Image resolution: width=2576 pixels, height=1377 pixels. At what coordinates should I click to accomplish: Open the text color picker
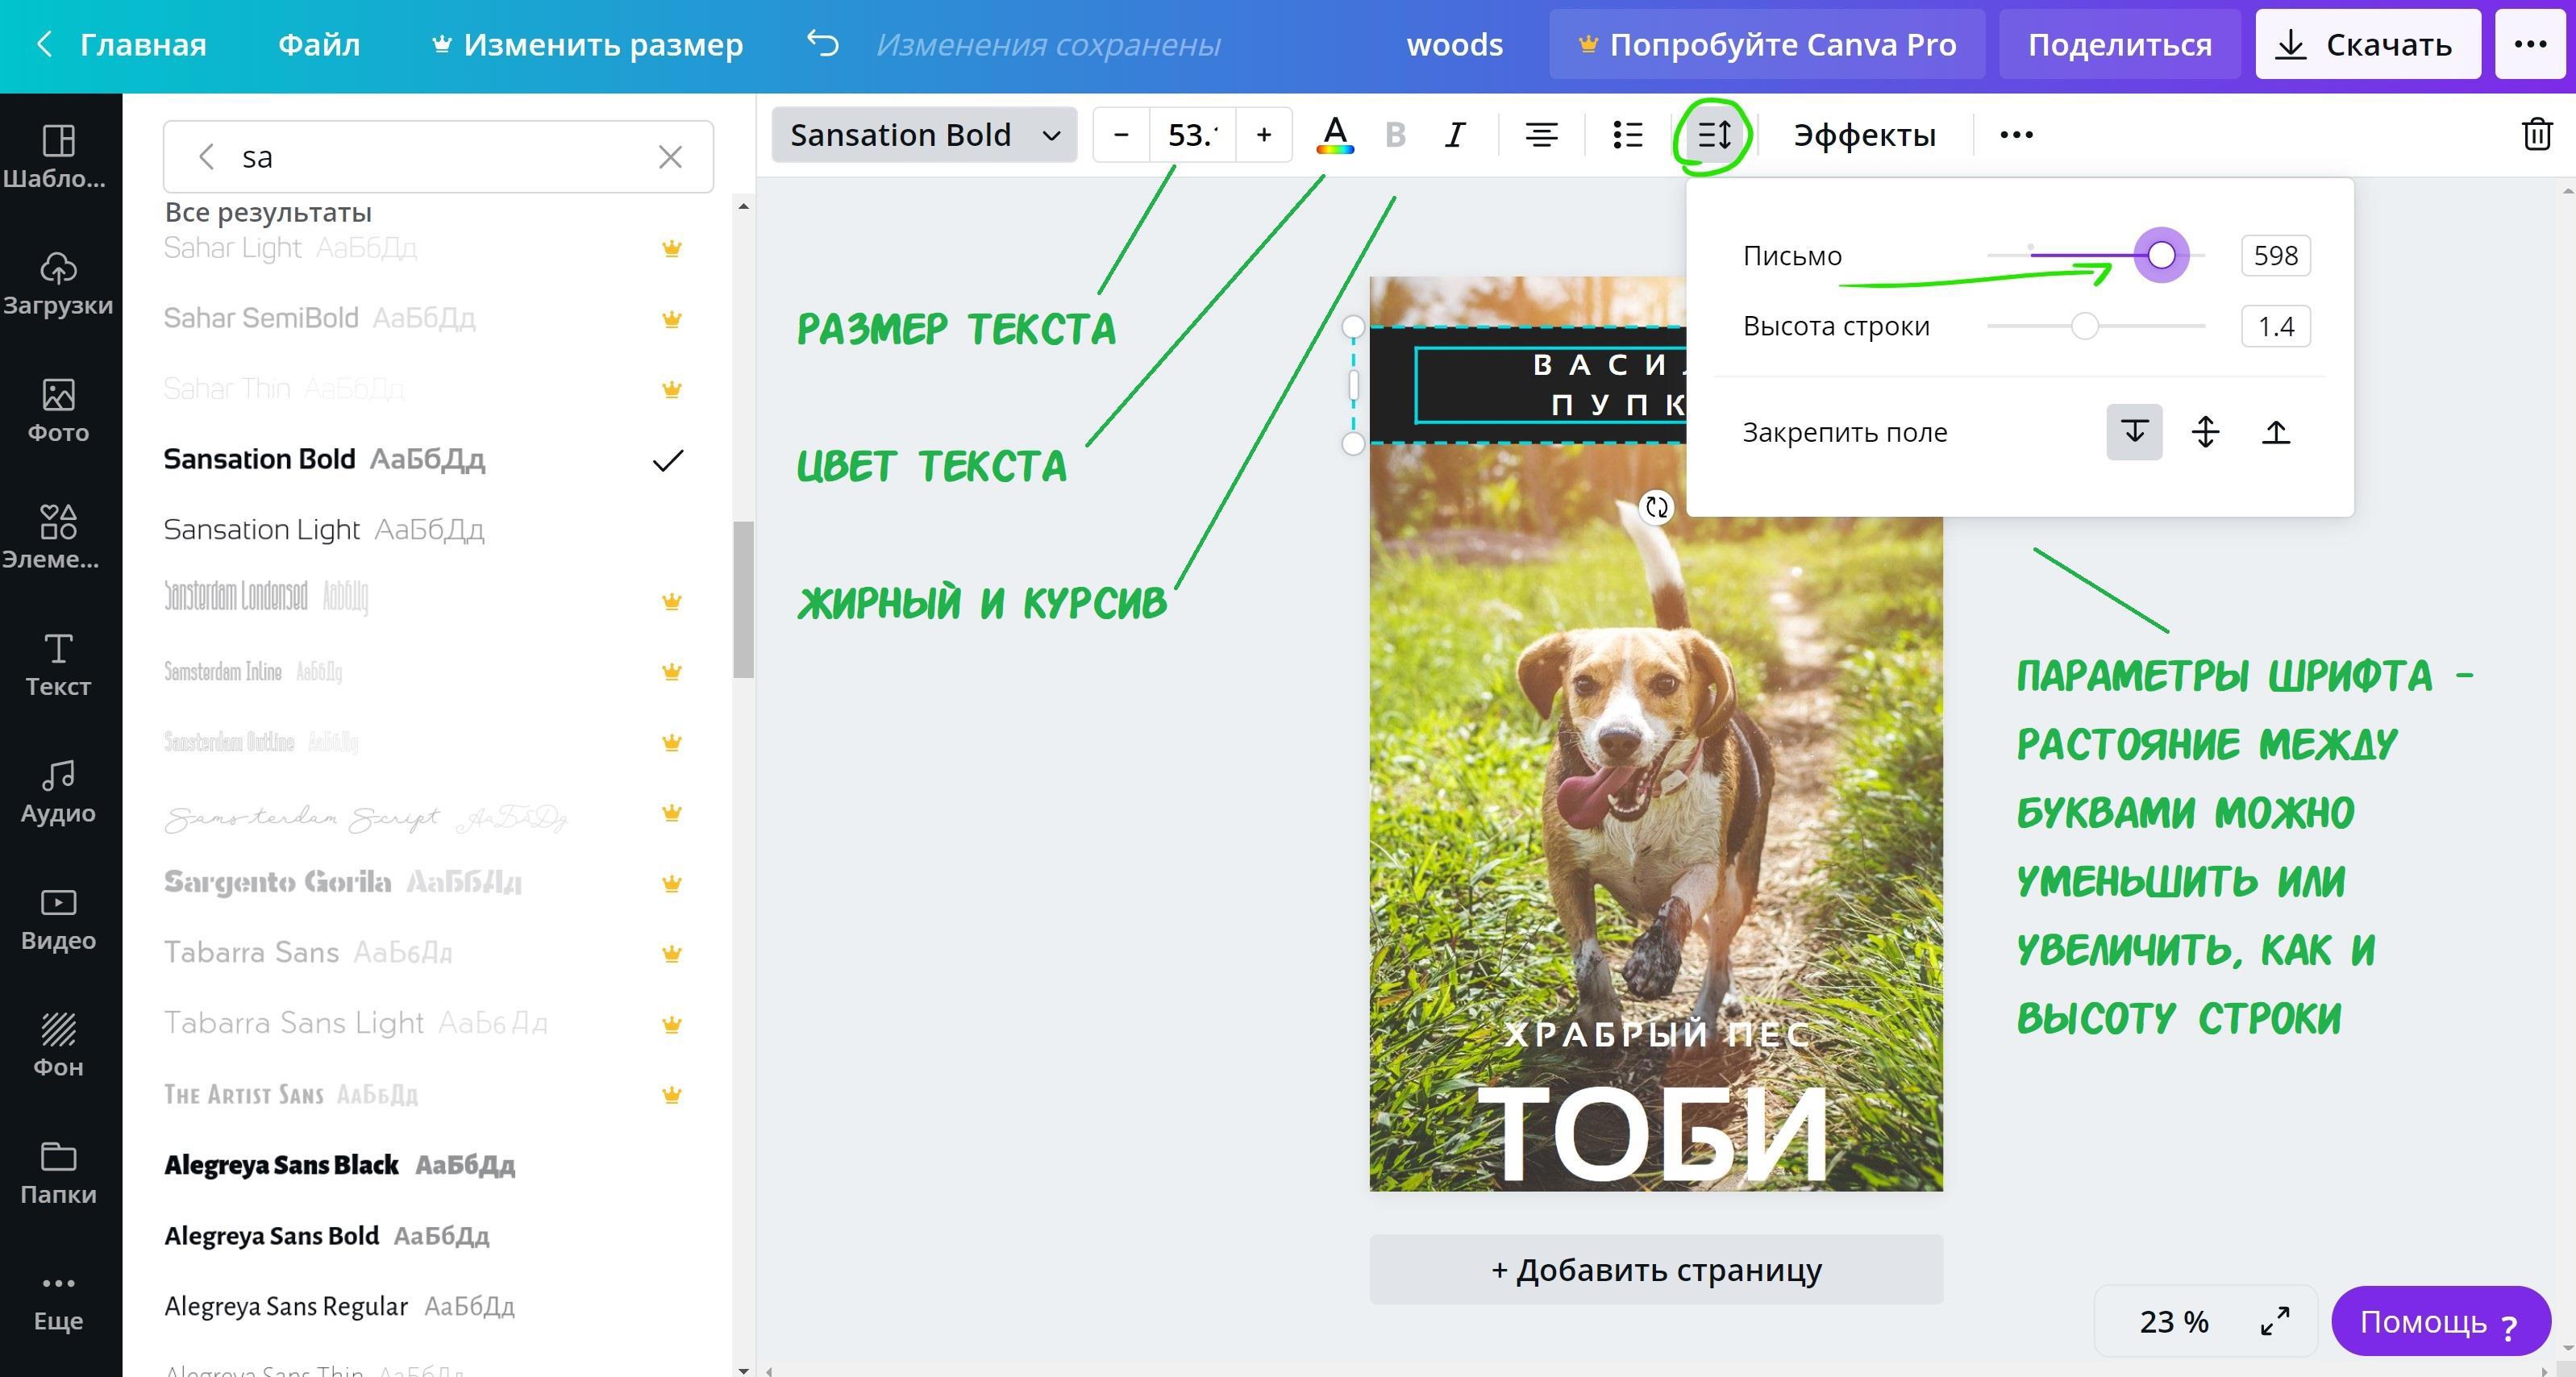1334,134
